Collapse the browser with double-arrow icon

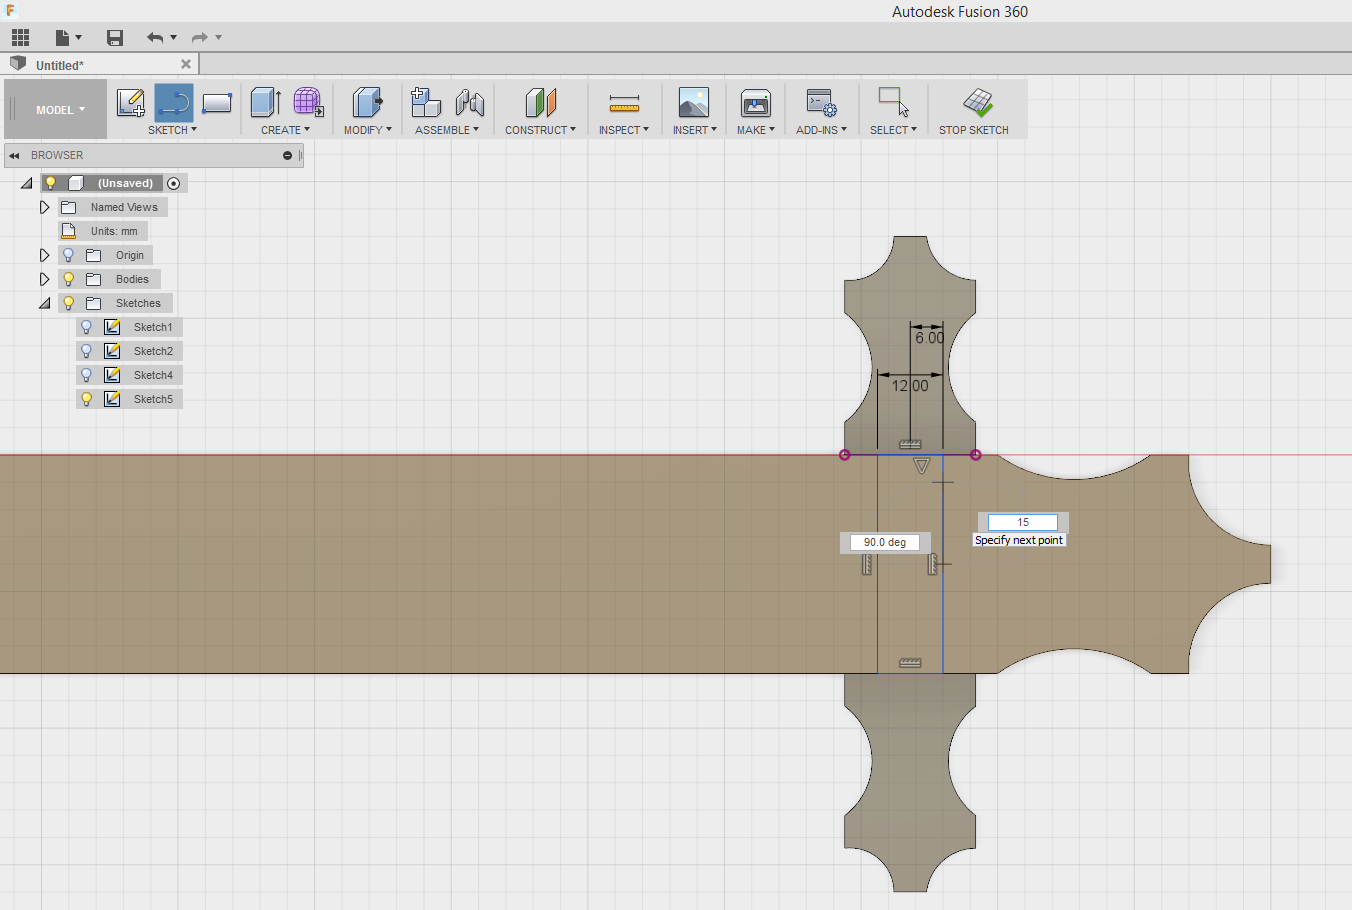pyautogui.click(x=14, y=156)
